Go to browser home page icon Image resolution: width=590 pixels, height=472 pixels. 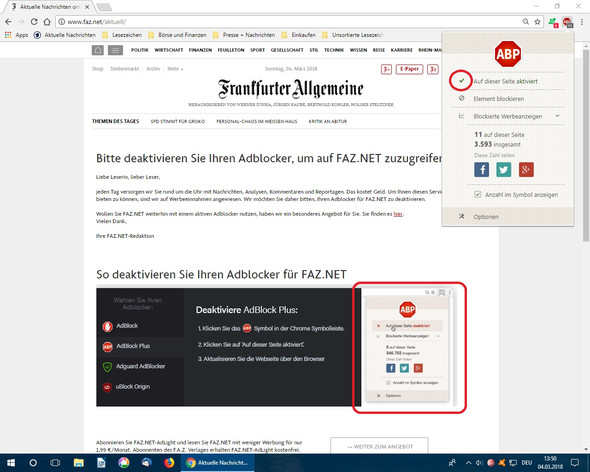coord(47,22)
